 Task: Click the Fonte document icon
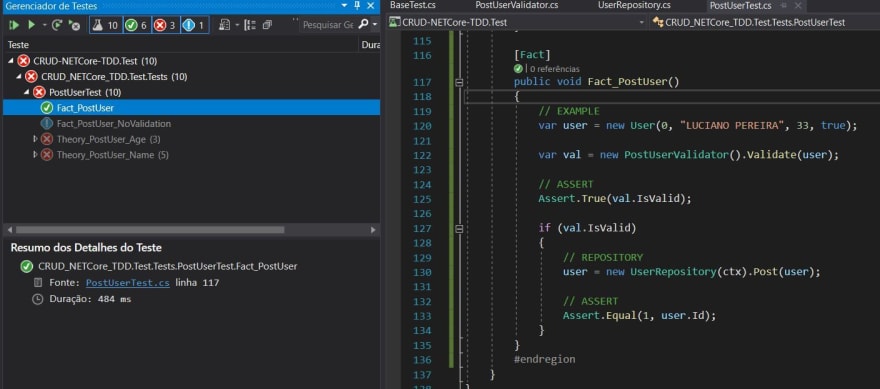tap(38, 283)
